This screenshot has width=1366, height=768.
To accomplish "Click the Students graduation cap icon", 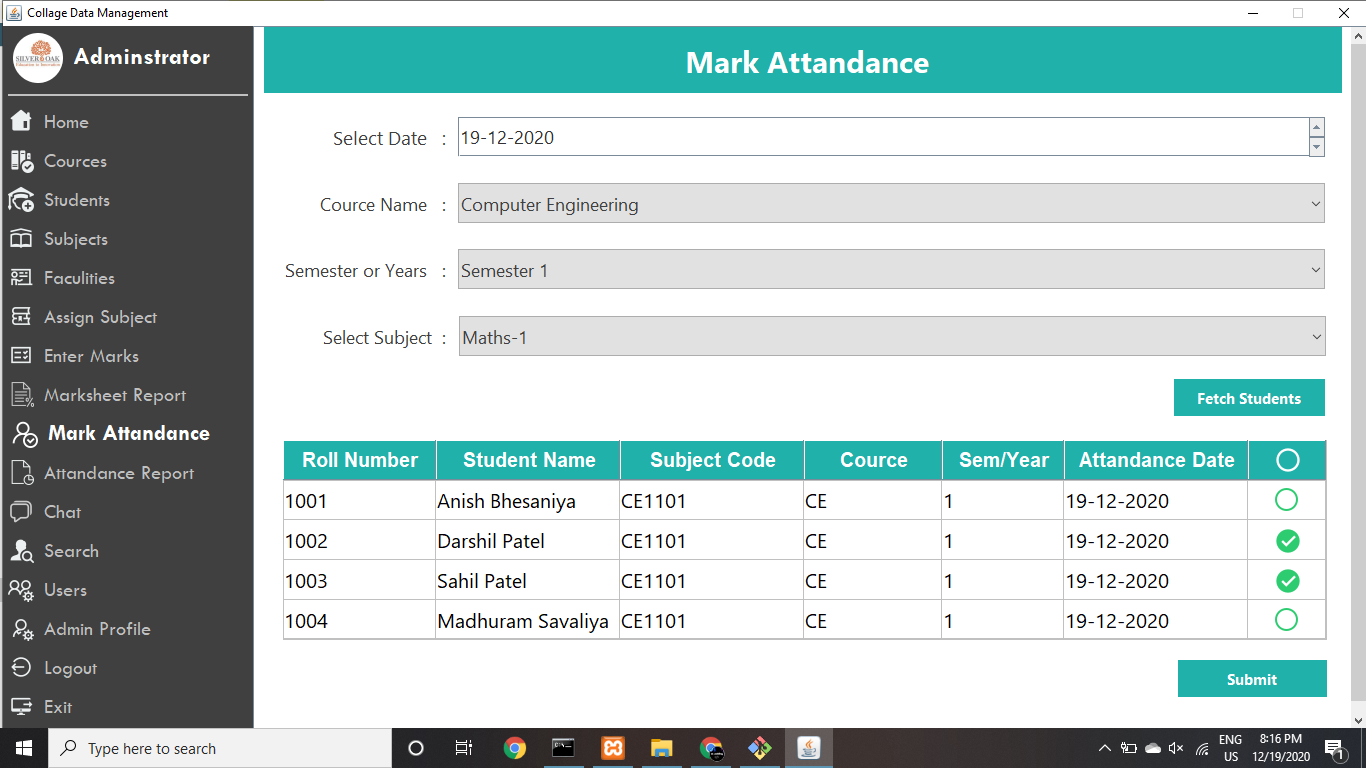I will (x=22, y=199).
